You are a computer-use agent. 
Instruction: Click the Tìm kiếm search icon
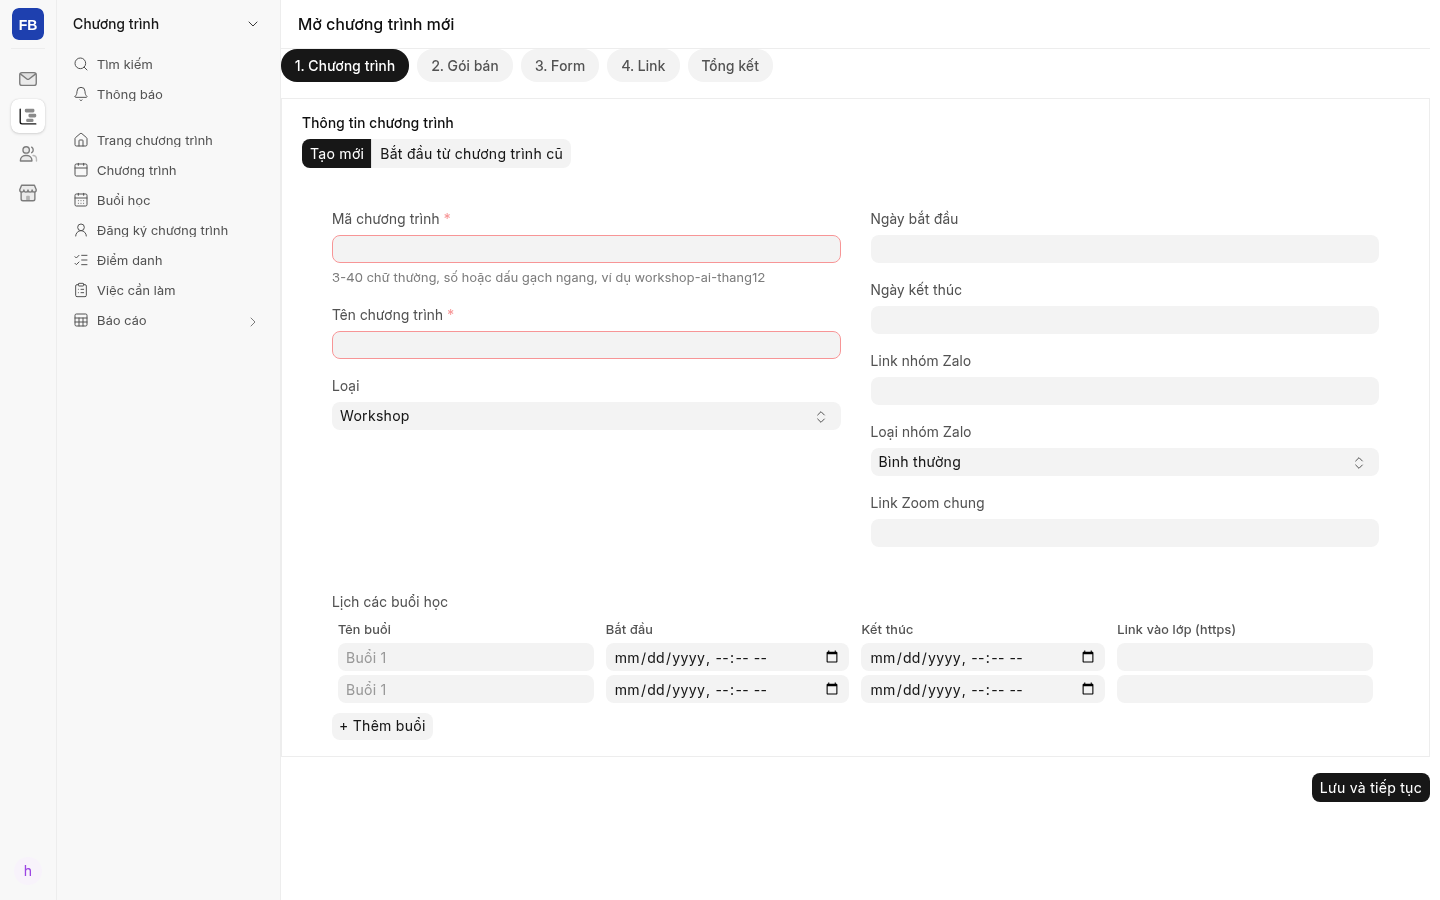pos(81,64)
